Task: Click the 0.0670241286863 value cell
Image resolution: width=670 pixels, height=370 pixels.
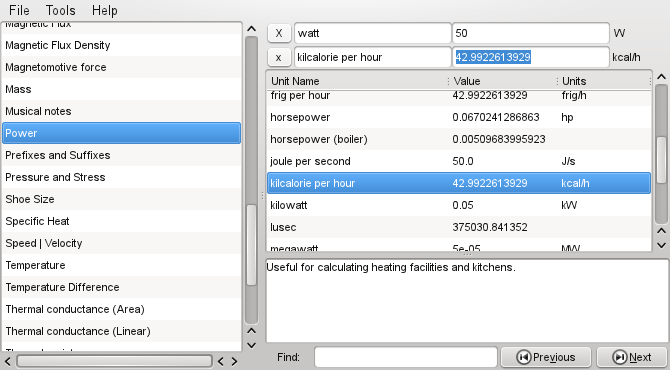Action: pyautogui.click(x=496, y=117)
